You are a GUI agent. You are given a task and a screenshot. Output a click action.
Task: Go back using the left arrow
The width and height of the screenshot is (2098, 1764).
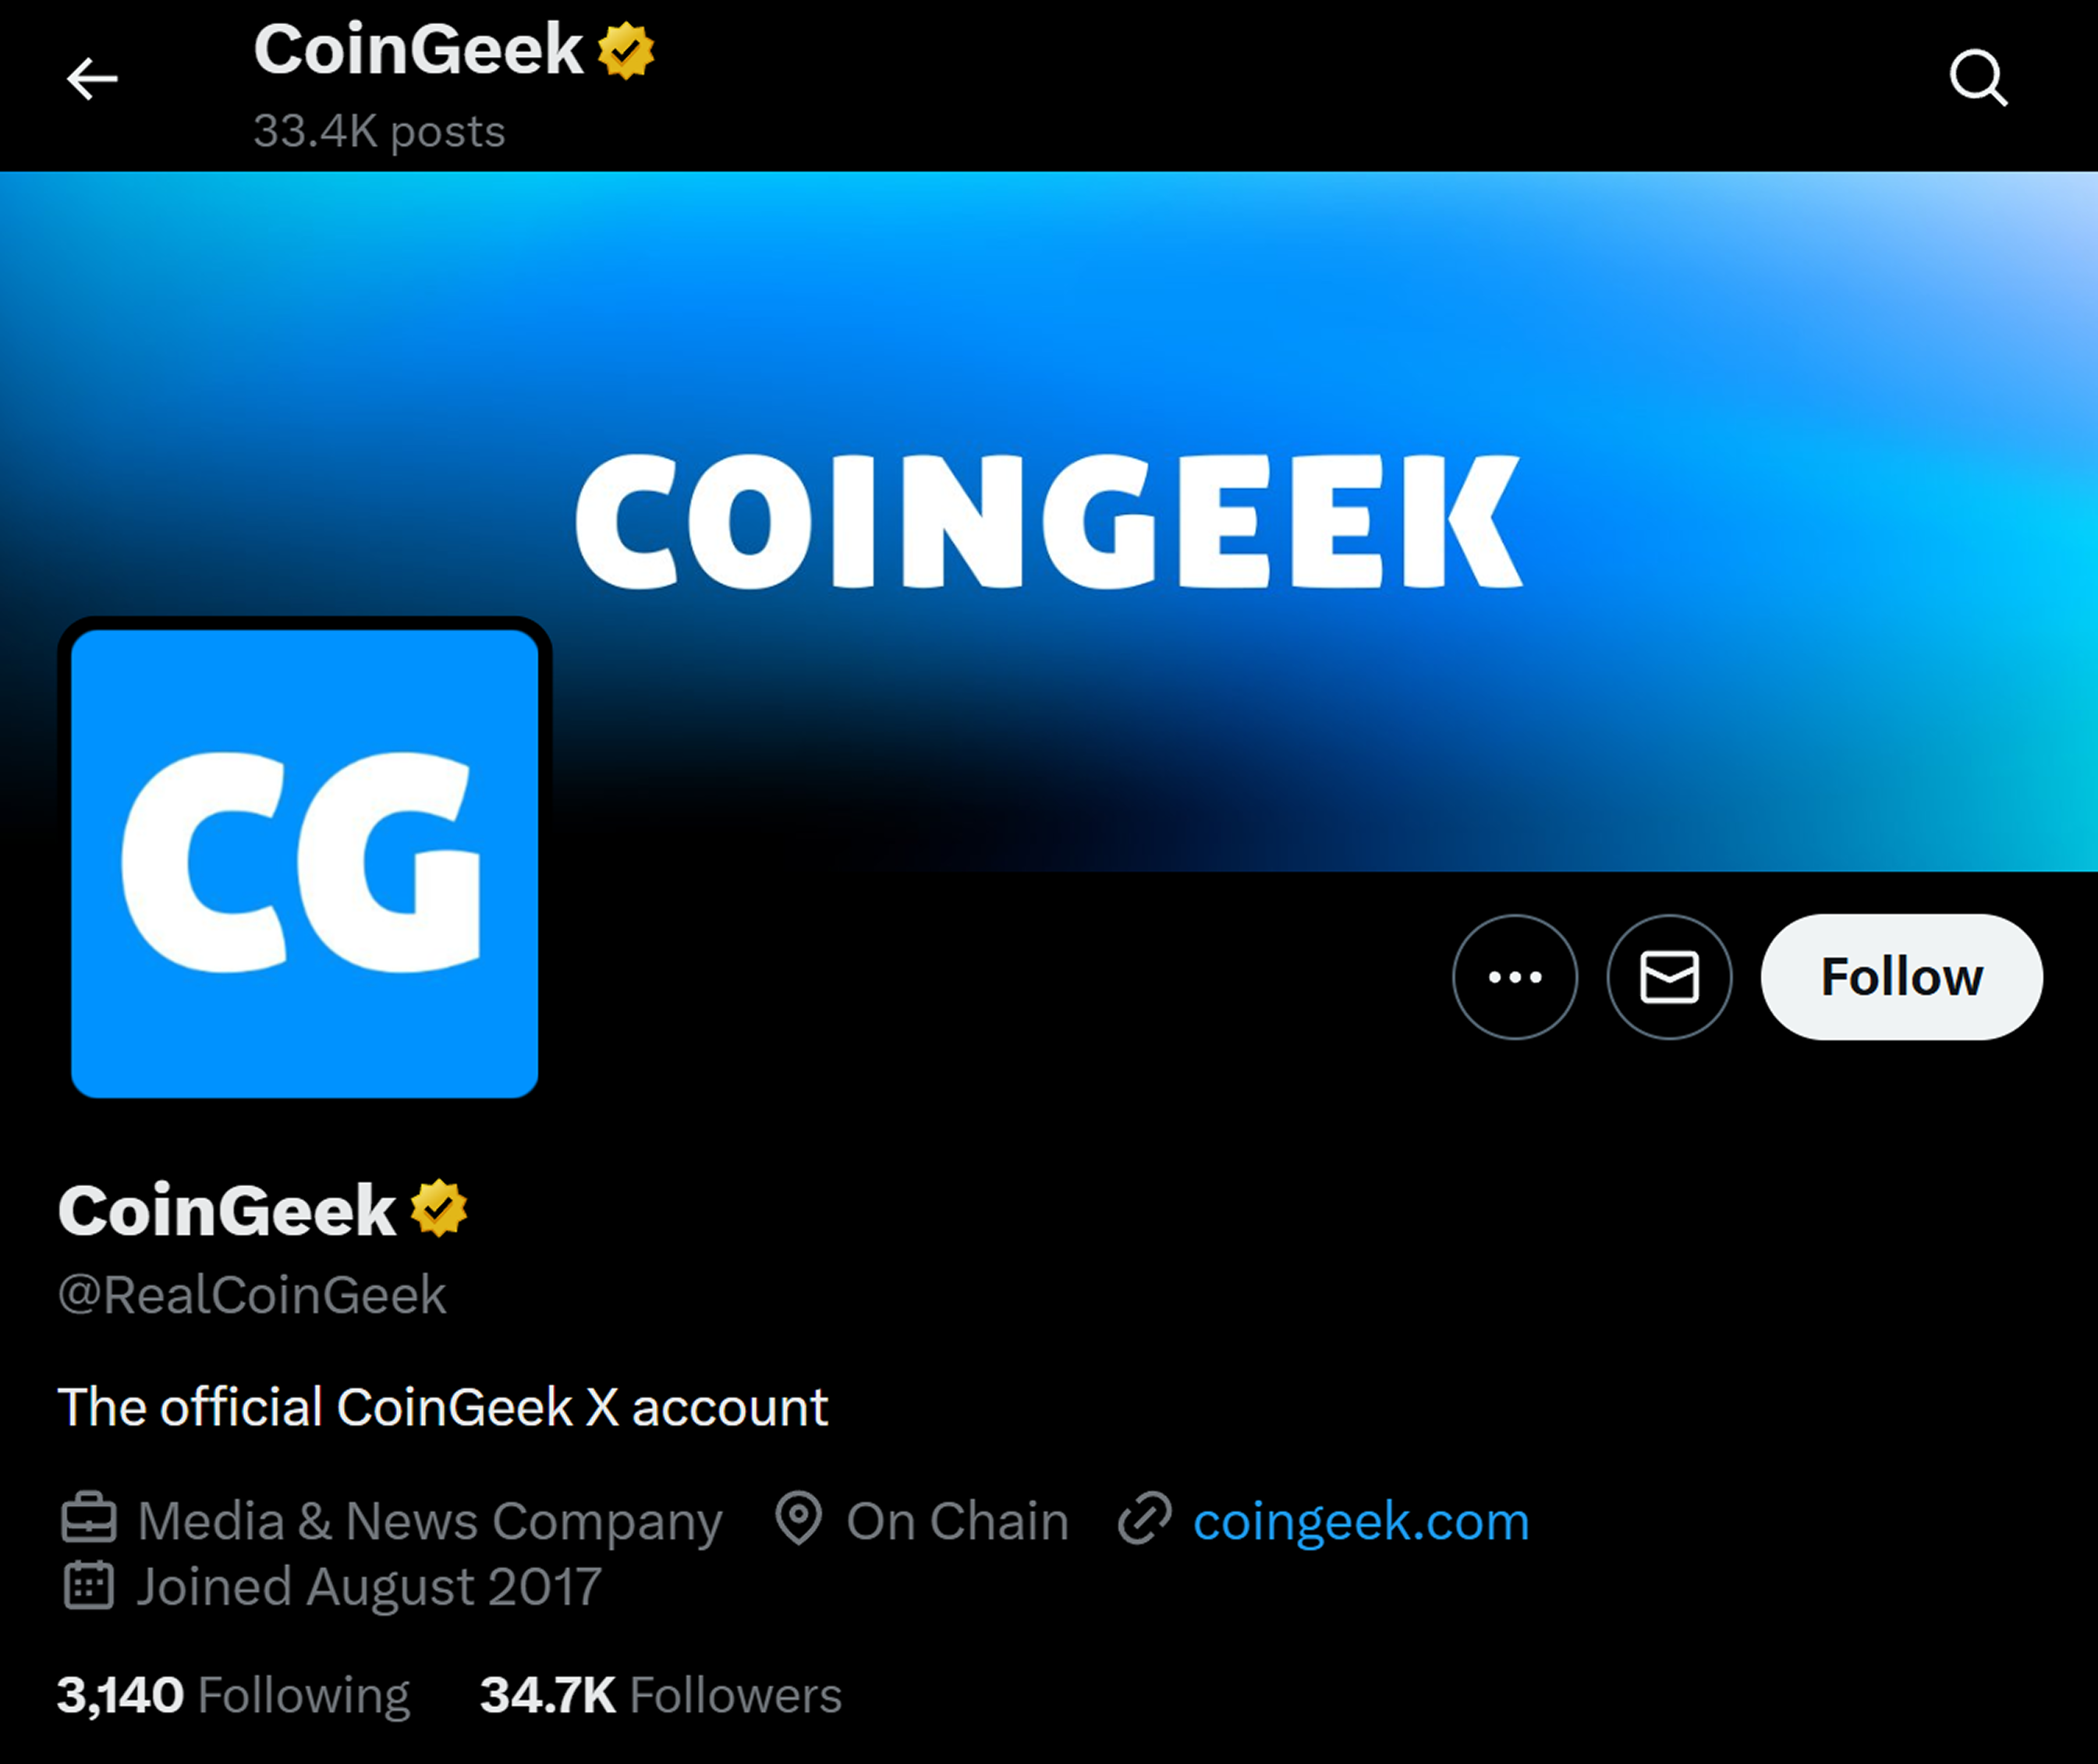(x=92, y=79)
